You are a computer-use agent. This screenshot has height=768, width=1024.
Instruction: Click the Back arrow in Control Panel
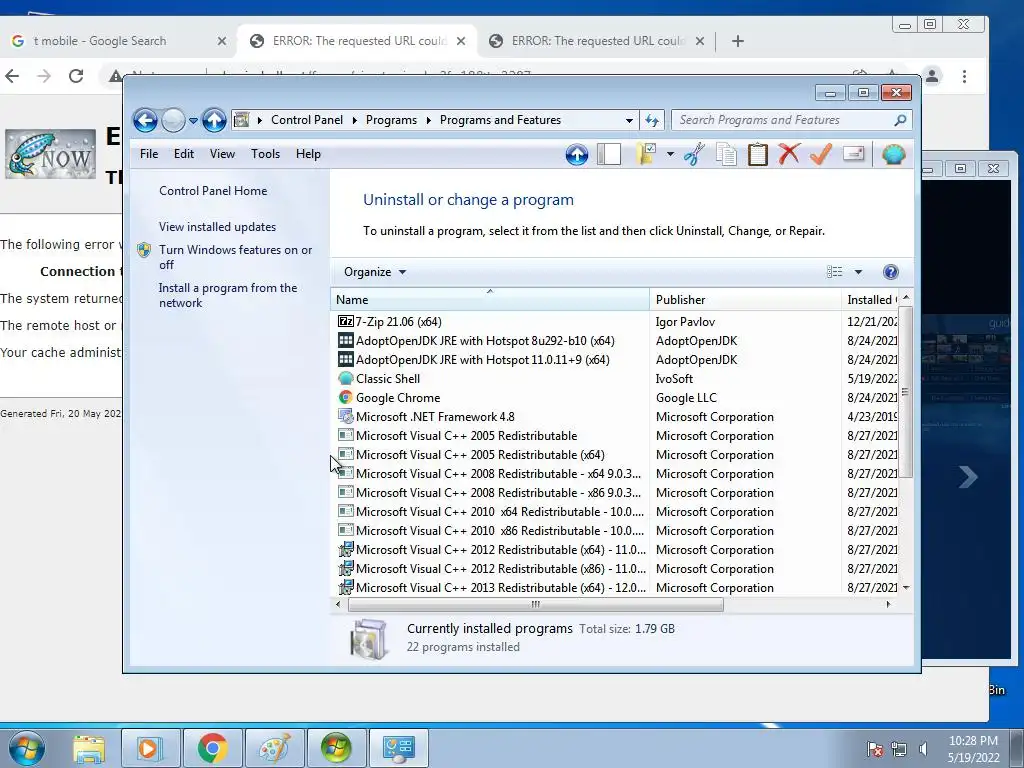145,120
